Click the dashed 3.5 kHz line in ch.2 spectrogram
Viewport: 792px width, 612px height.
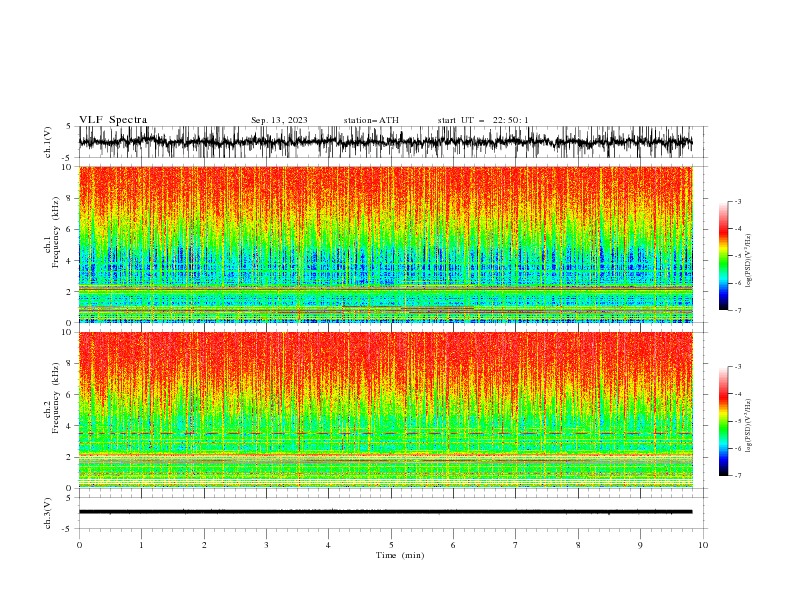click(385, 433)
